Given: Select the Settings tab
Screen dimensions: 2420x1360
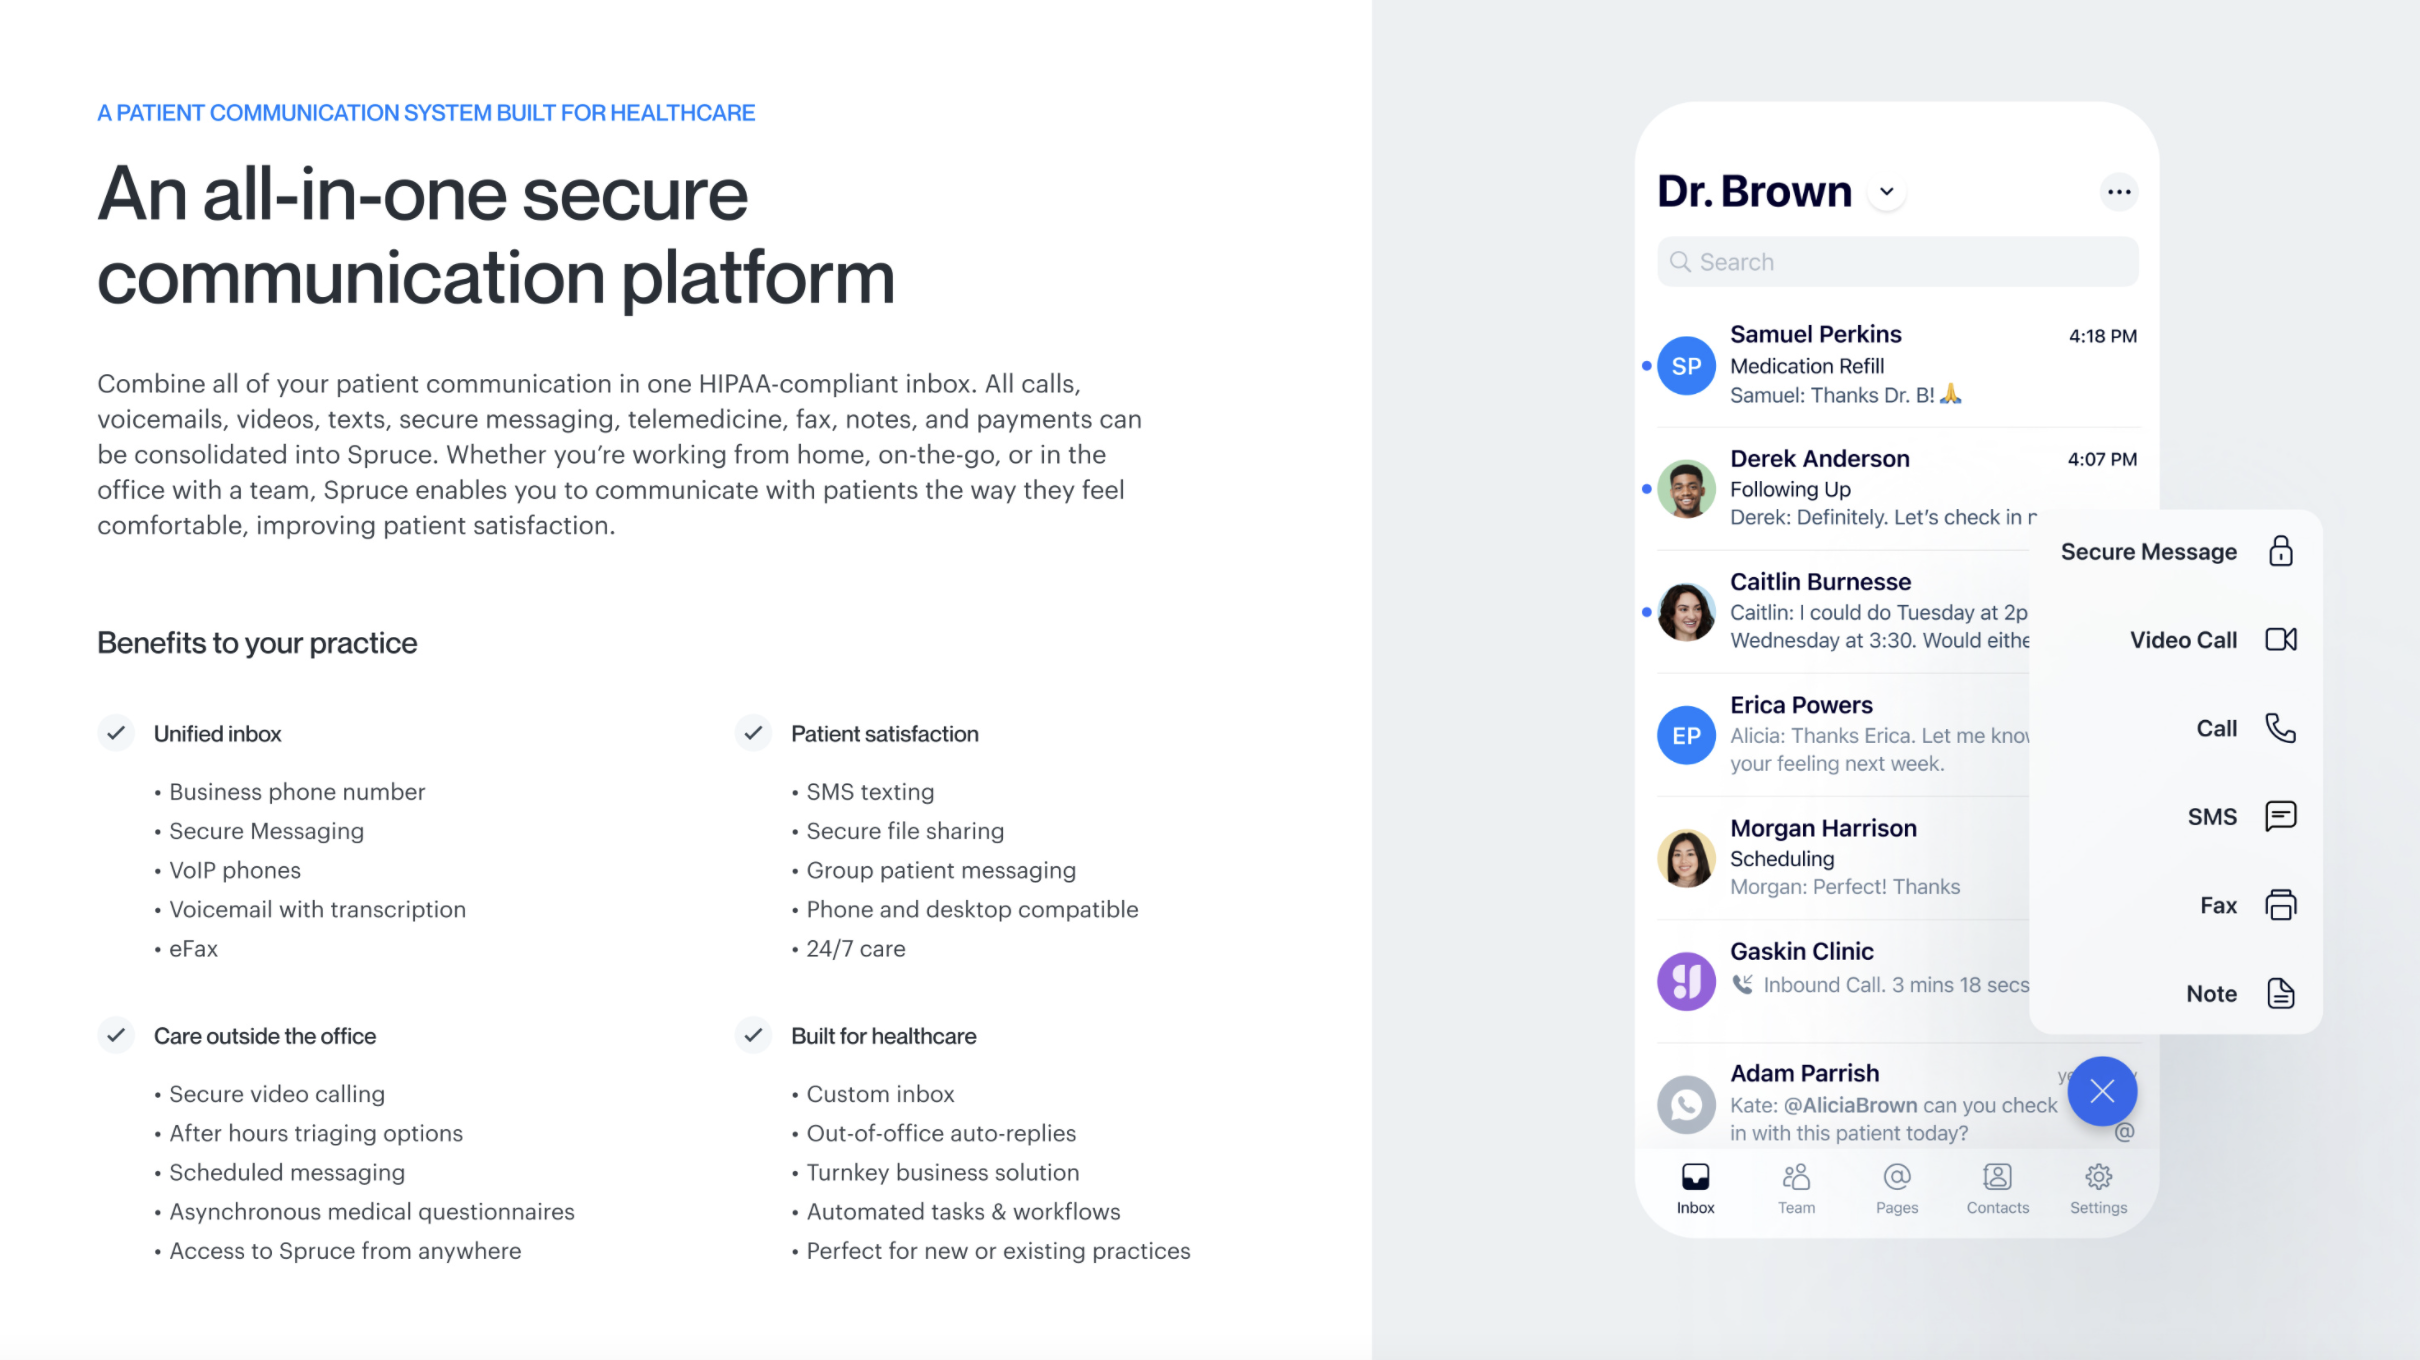Looking at the screenshot, I should pos(2096,1185).
